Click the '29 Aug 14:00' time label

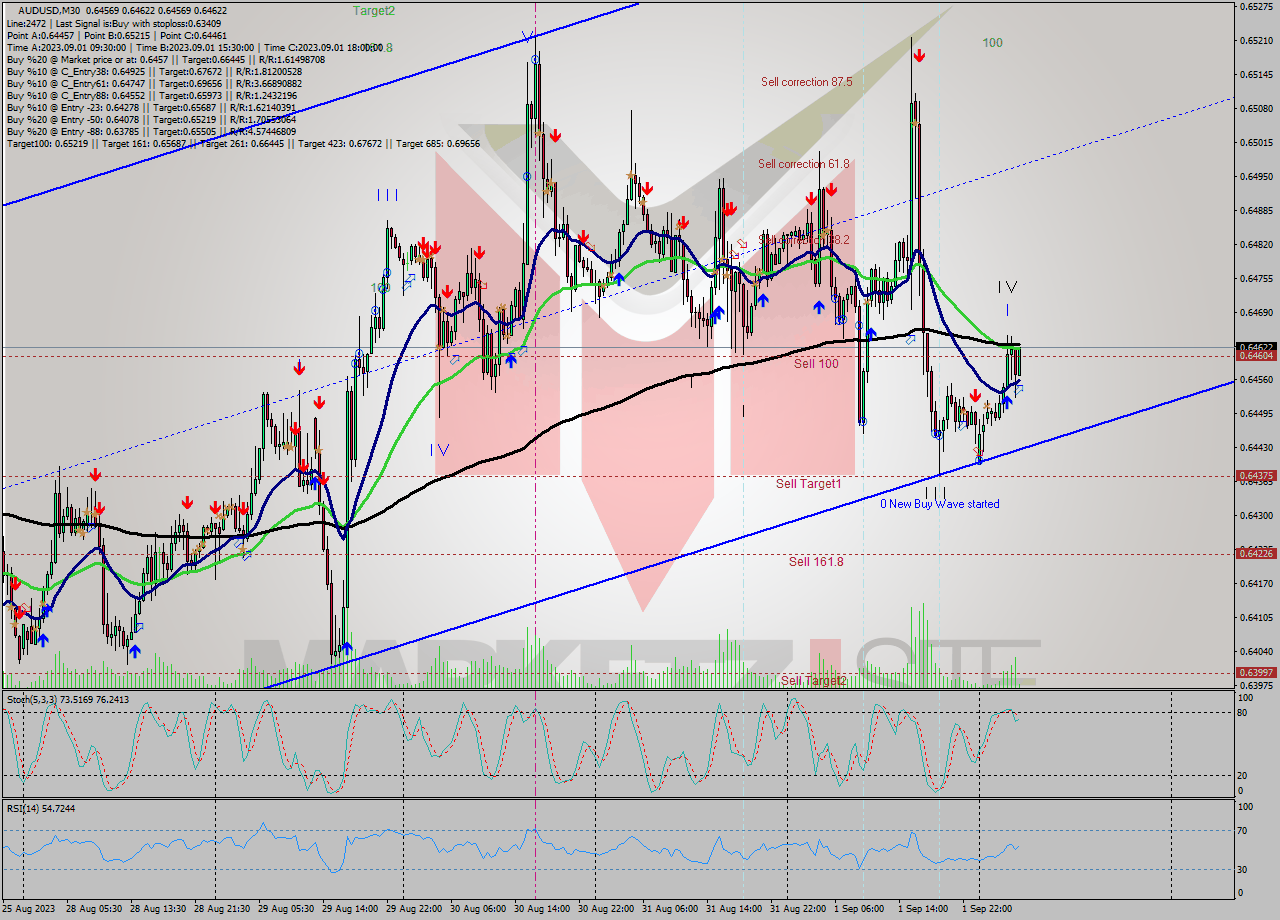point(350,909)
